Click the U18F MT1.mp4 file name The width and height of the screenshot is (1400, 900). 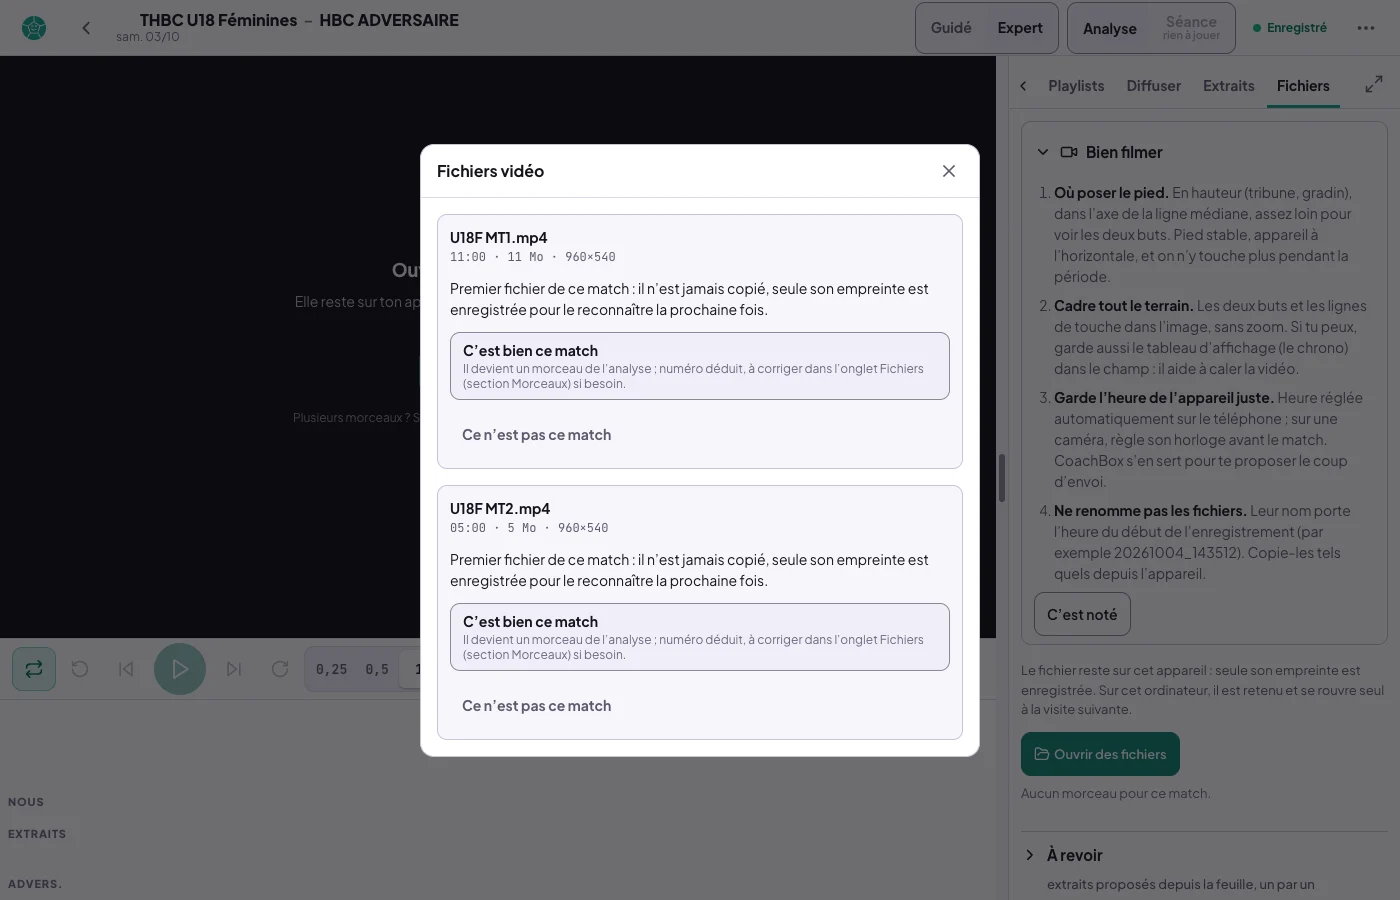tap(498, 237)
